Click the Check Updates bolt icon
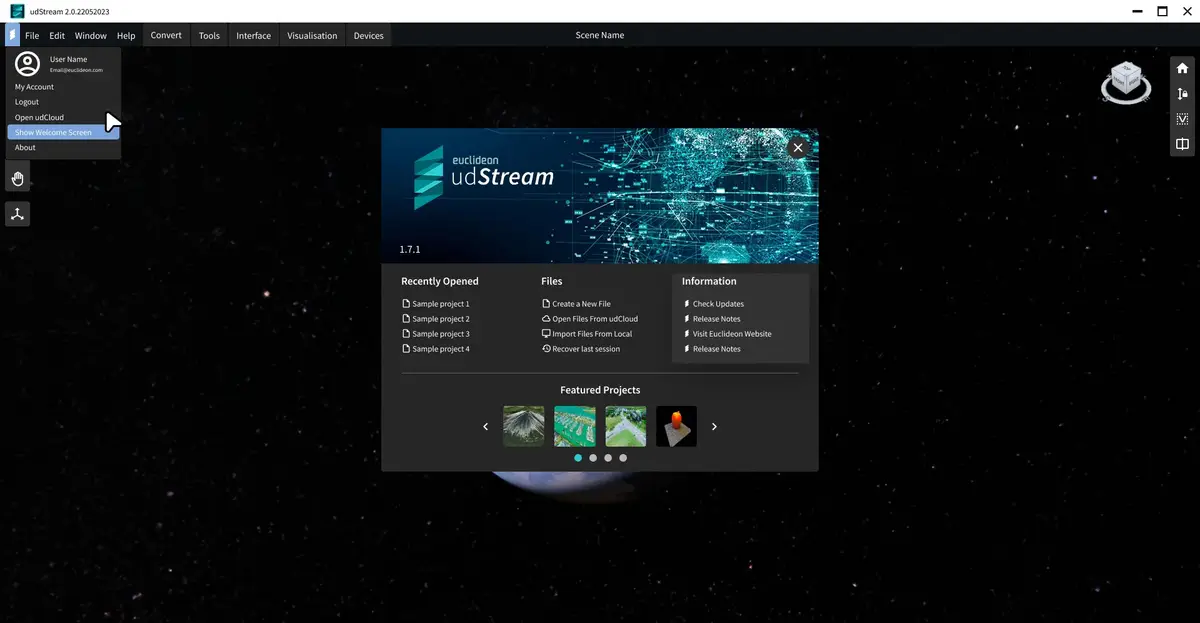 tap(686, 304)
